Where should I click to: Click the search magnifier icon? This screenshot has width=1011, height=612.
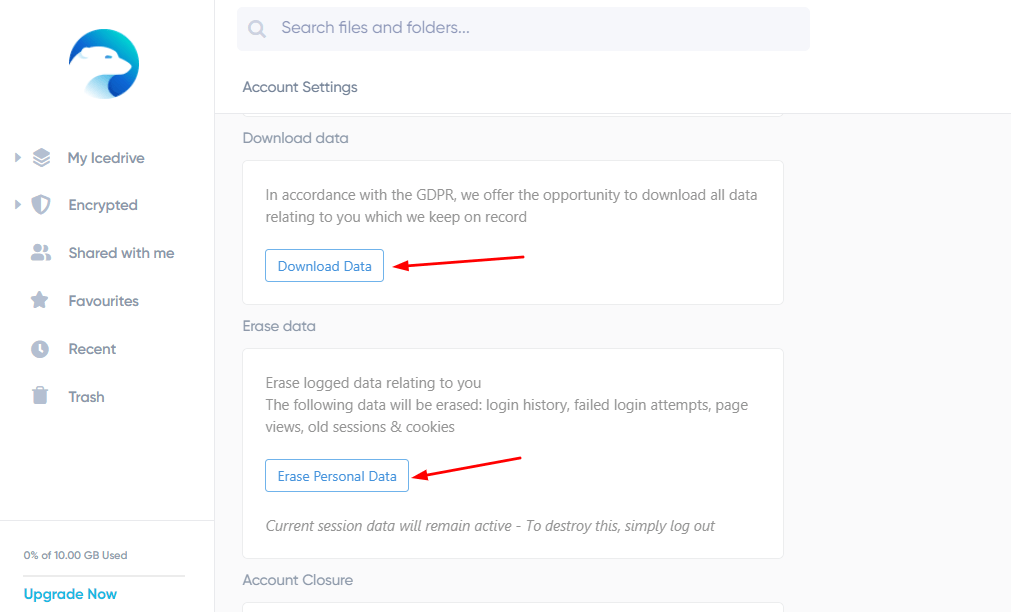[257, 28]
